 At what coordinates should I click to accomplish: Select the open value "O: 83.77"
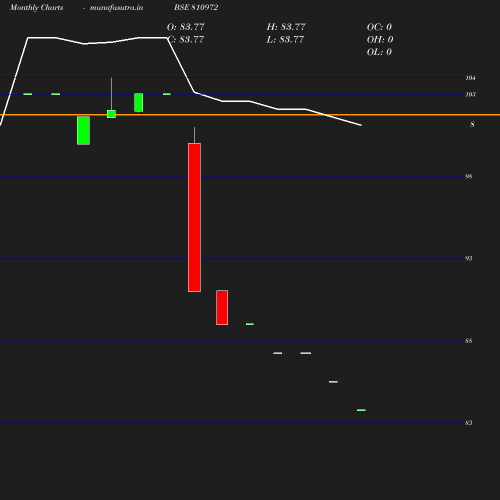coord(186,27)
